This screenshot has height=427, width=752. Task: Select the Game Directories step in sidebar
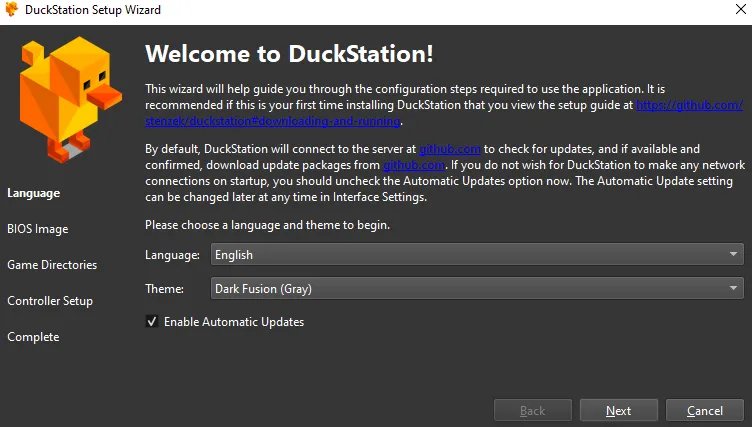pos(52,265)
